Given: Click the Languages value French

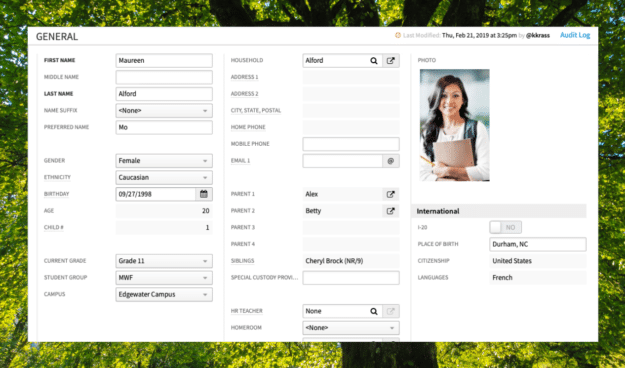Looking at the screenshot, I should pos(502,278).
